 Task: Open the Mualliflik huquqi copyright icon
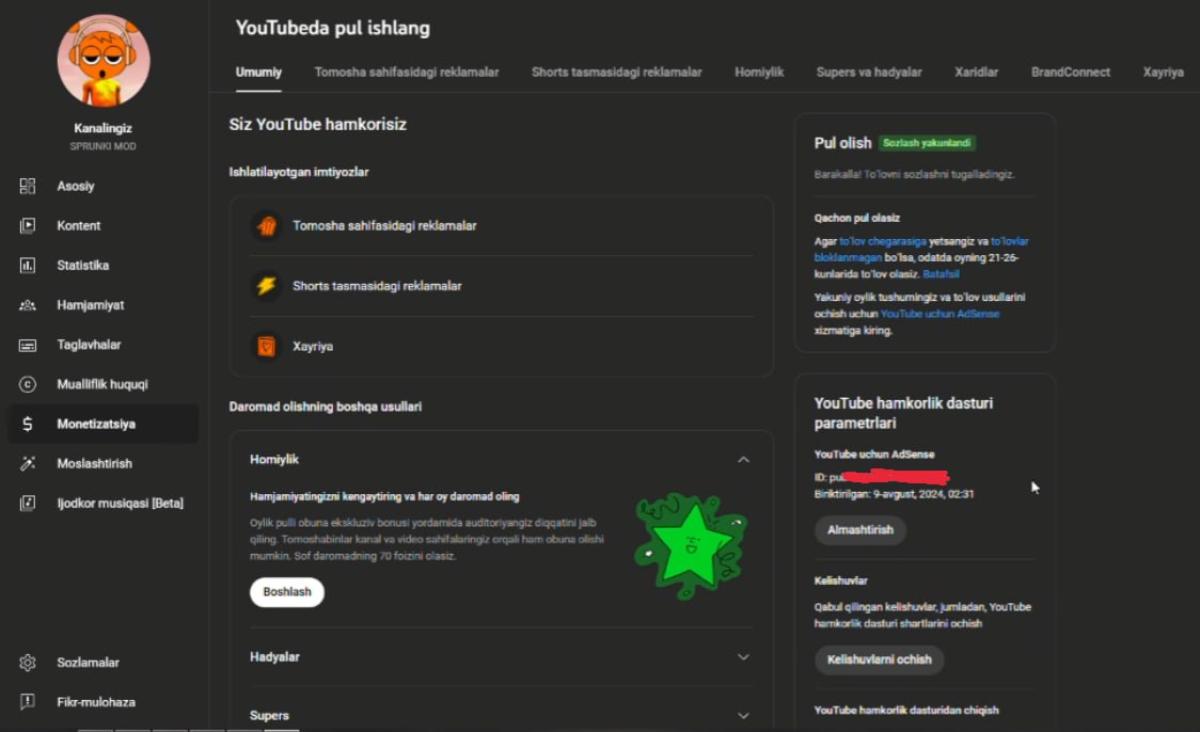[x=27, y=384]
